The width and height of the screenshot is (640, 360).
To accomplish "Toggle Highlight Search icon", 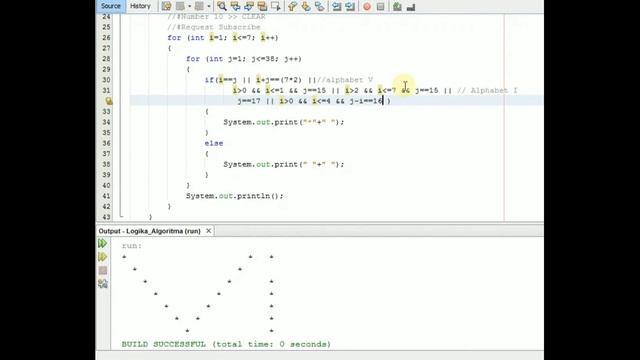I will click(x=262, y=6).
